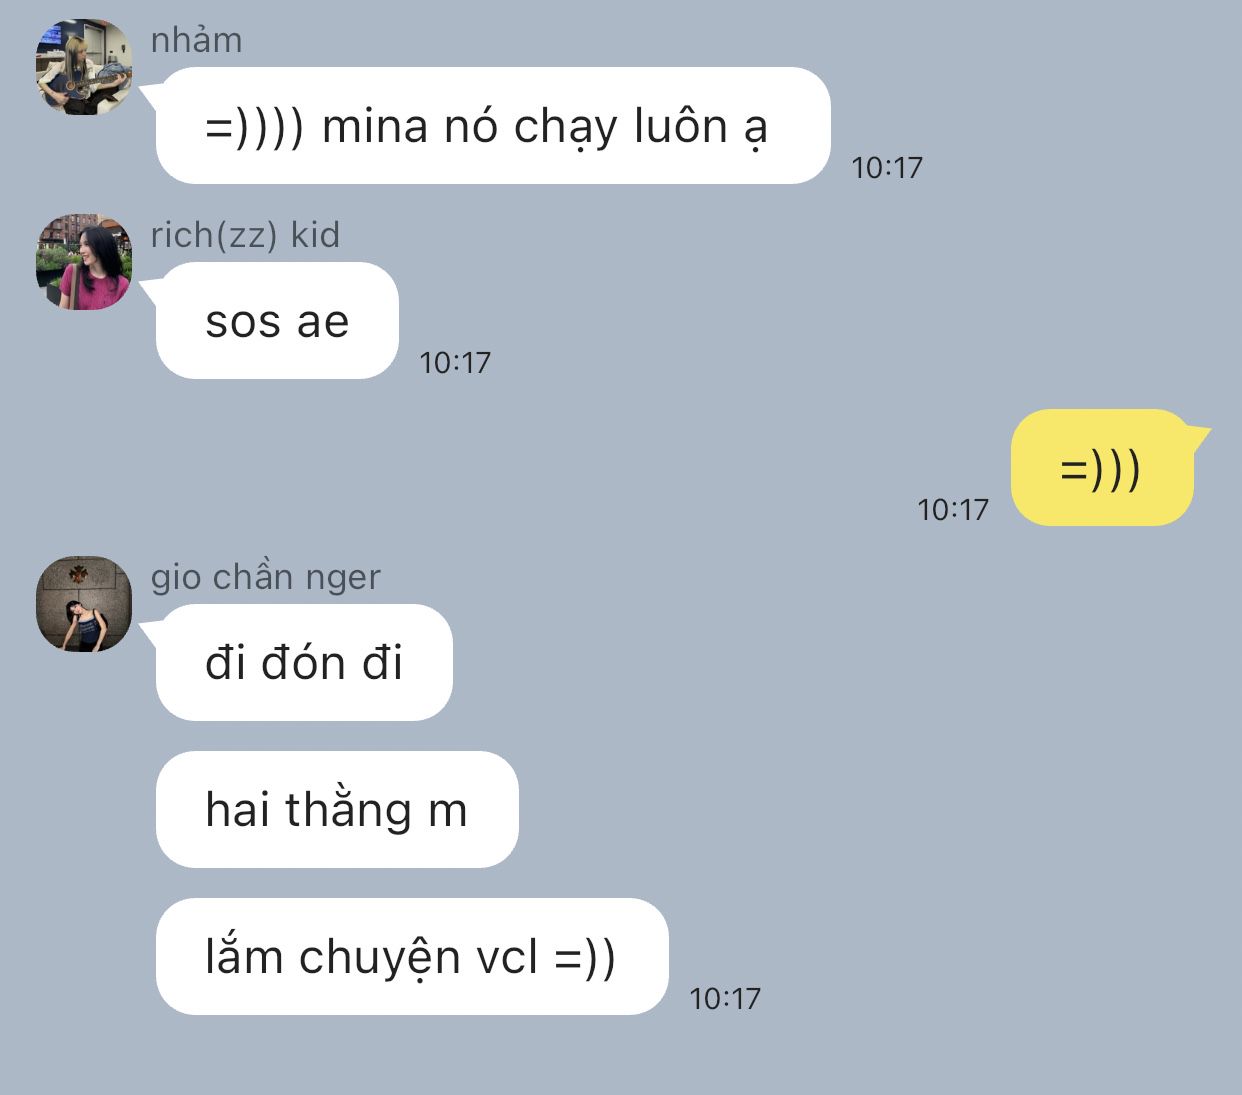Select the 'hai thằng m' message
Image resolution: width=1242 pixels, height=1095 pixels.
337,810
